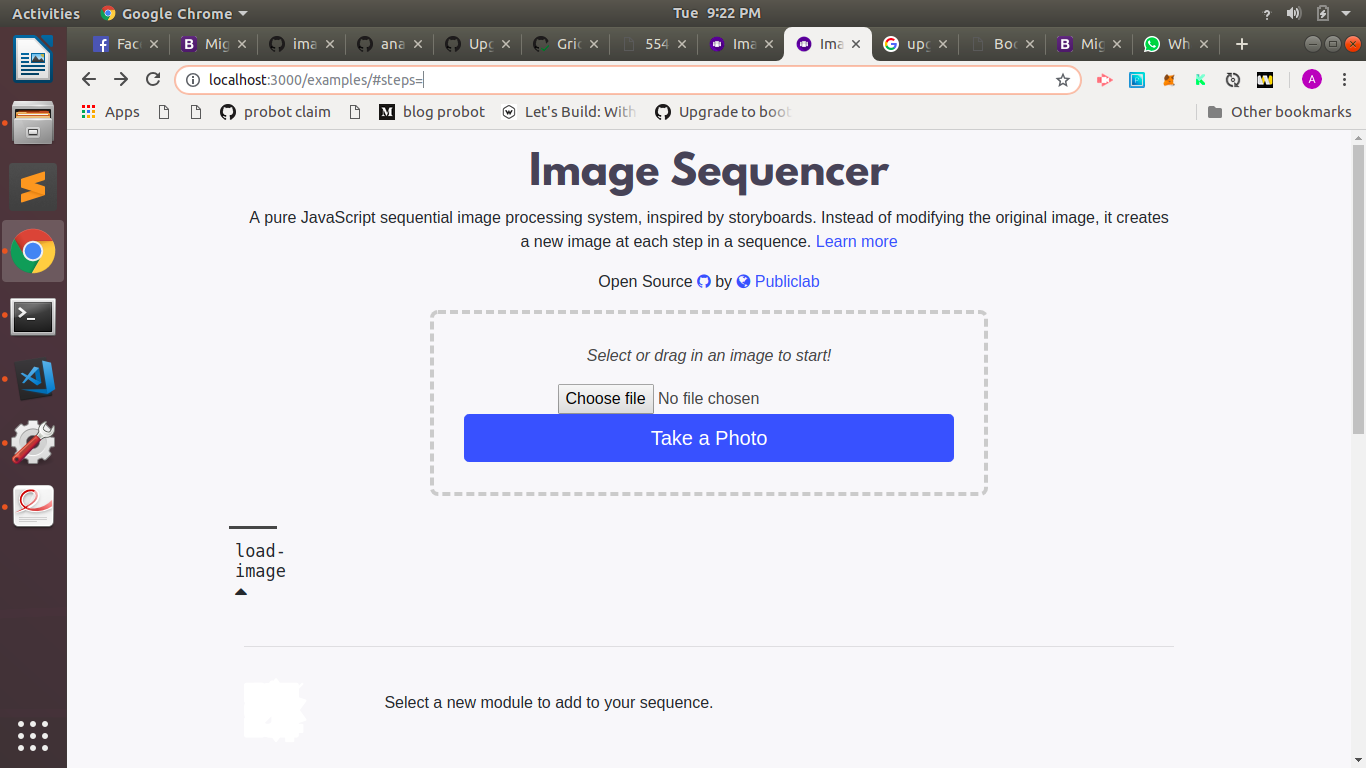Open the Activities overview

coord(46,13)
